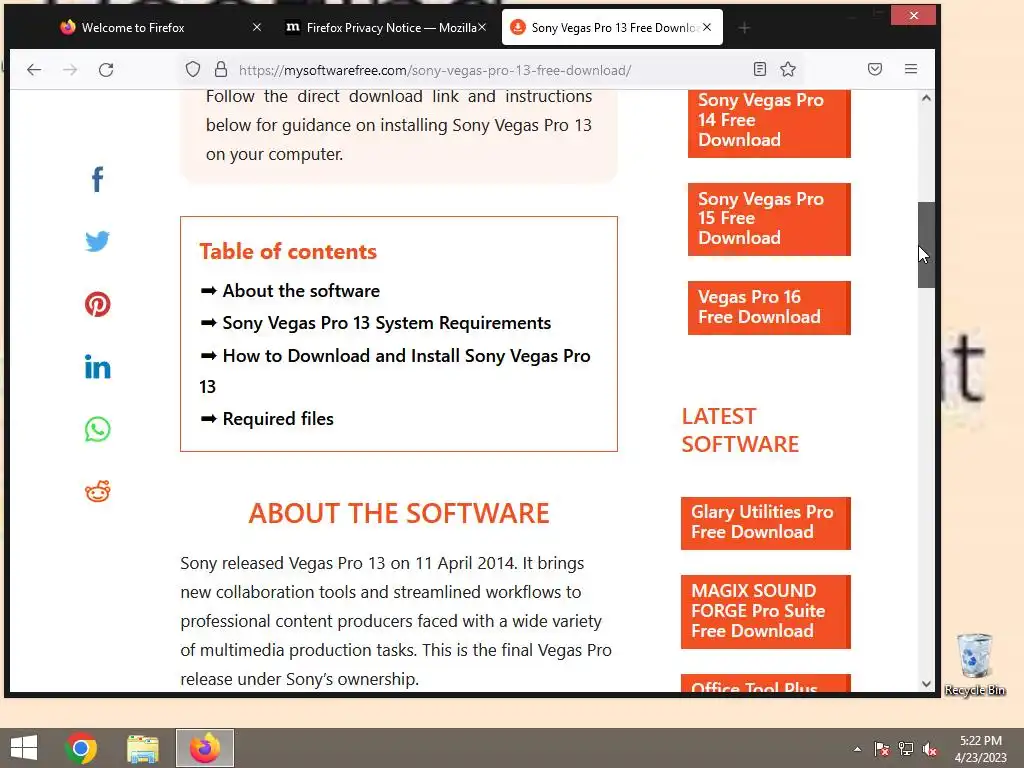Open tracking protection shield icon
The width and height of the screenshot is (1024, 768).
click(193, 69)
